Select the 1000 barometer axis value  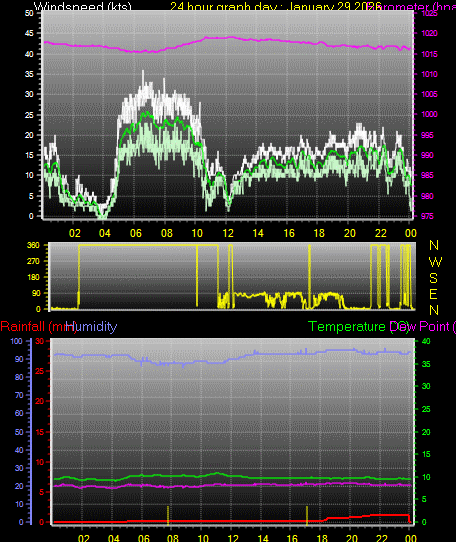coord(429,114)
